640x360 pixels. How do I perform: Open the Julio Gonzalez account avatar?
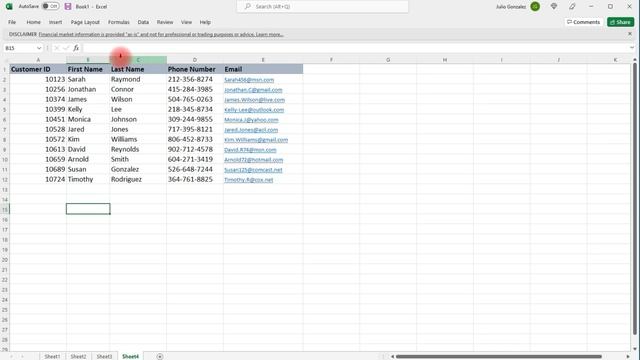click(x=535, y=7)
